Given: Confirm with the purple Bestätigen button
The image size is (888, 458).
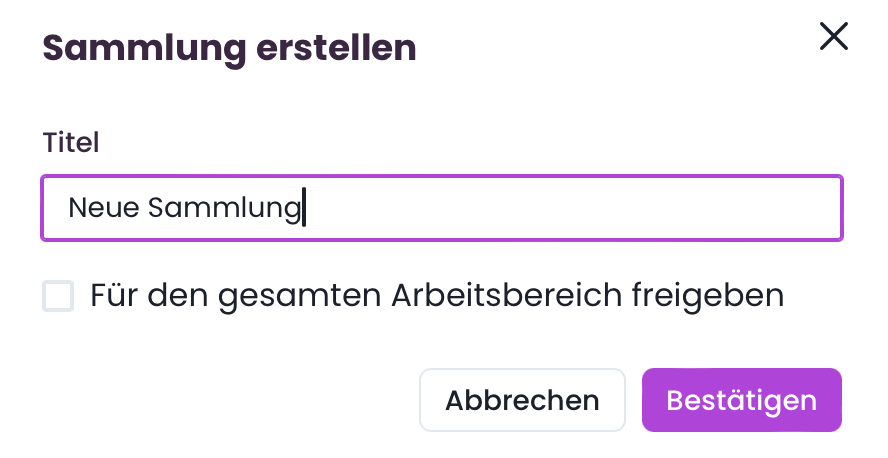Looking at the screenshot, I should point(742,400).
